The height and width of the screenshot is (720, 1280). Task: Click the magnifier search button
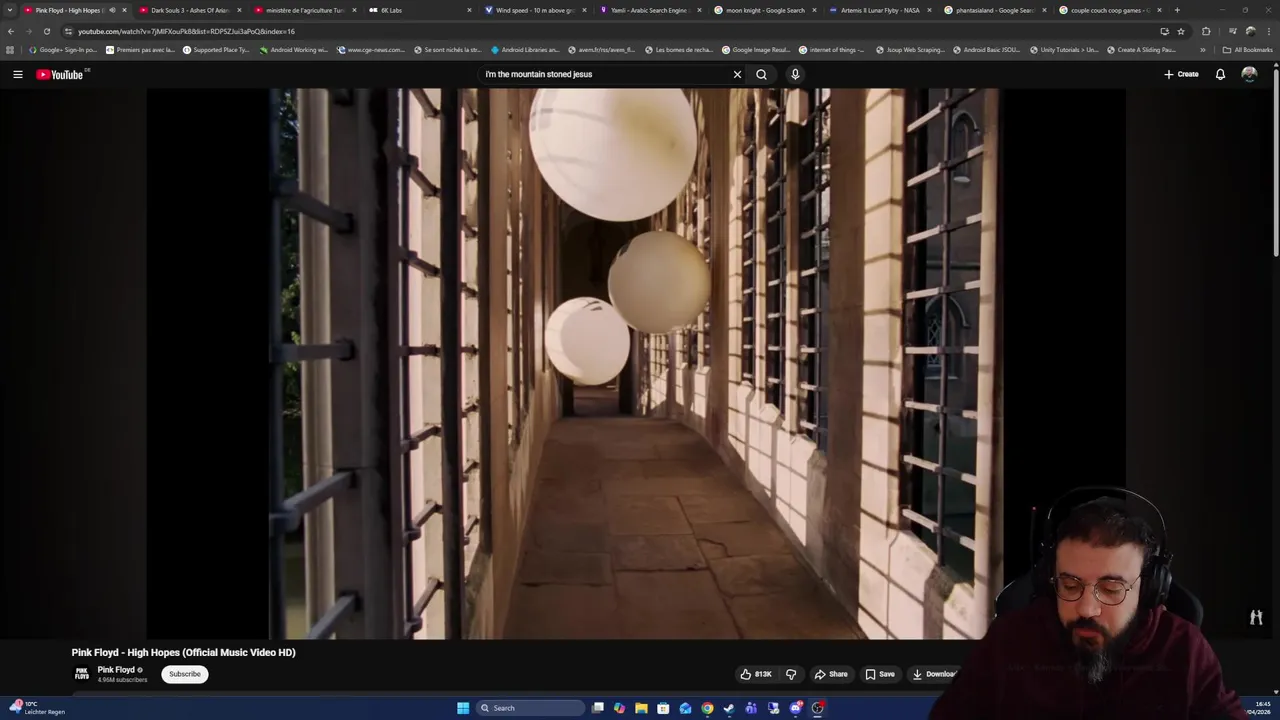(x=761, y=74)
